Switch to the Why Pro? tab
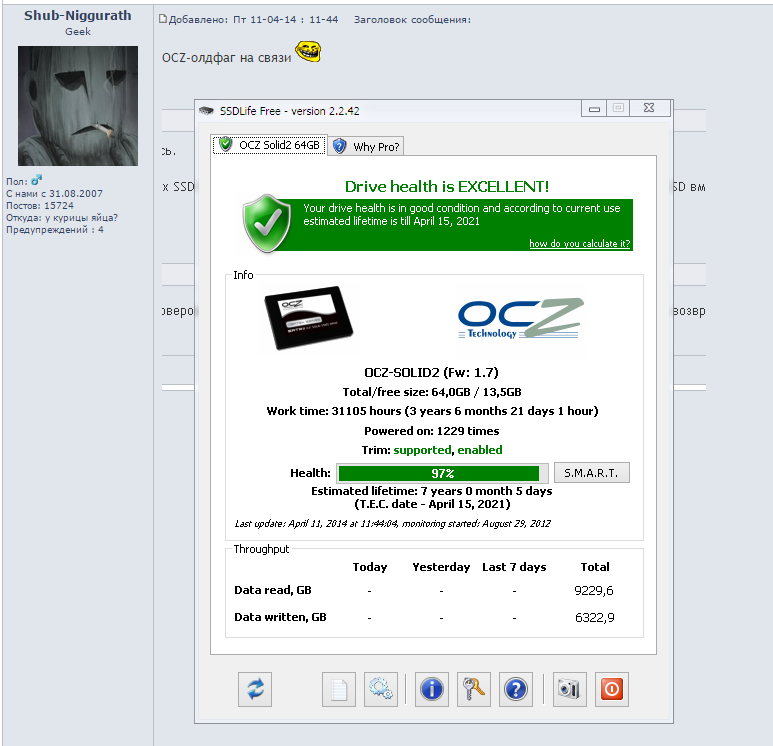Screen dimensions: 773x746 click(366, 146)
